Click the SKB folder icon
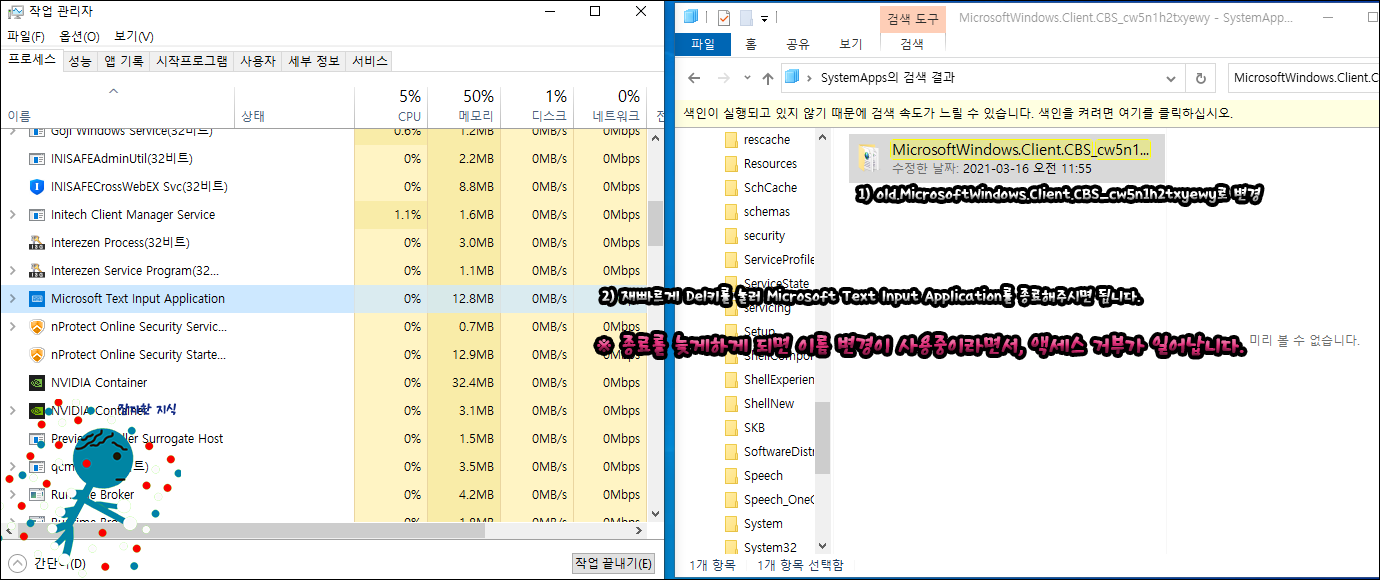This screenshot has width=1380, height=580. (x=730, y=427)
